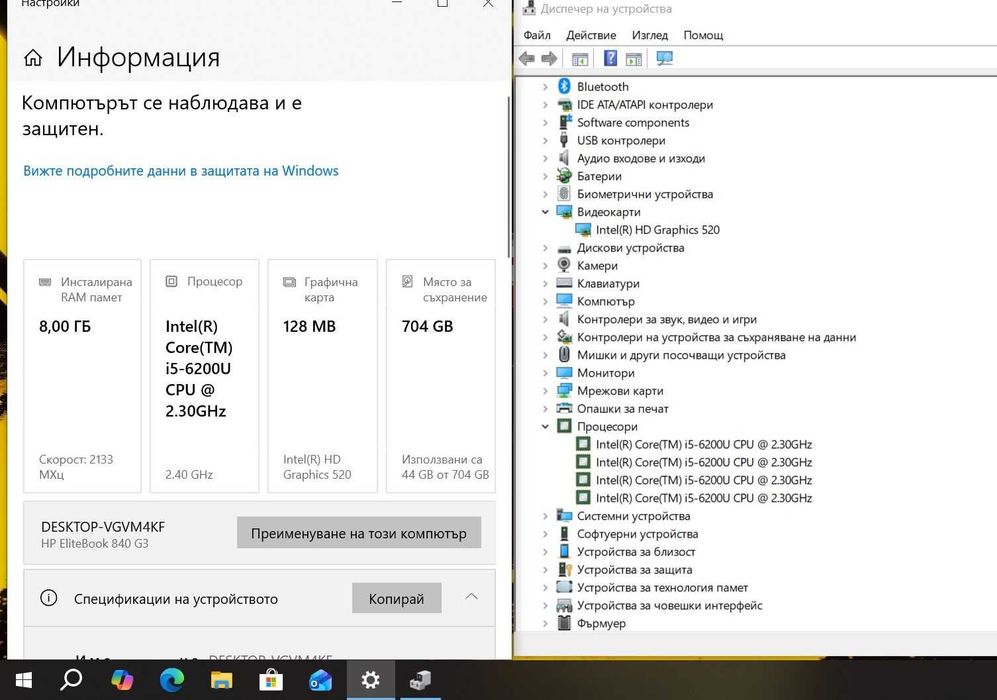Select Софтуерни устройства tree item
The width and height of the screenshot is (997, 700).
[x=637, y=533]
